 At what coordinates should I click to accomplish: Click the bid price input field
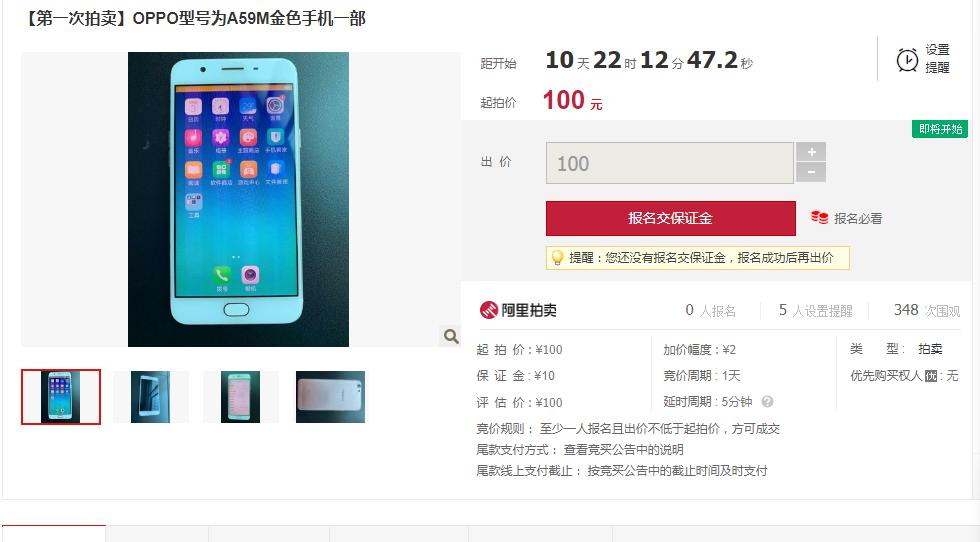(669, 163)
